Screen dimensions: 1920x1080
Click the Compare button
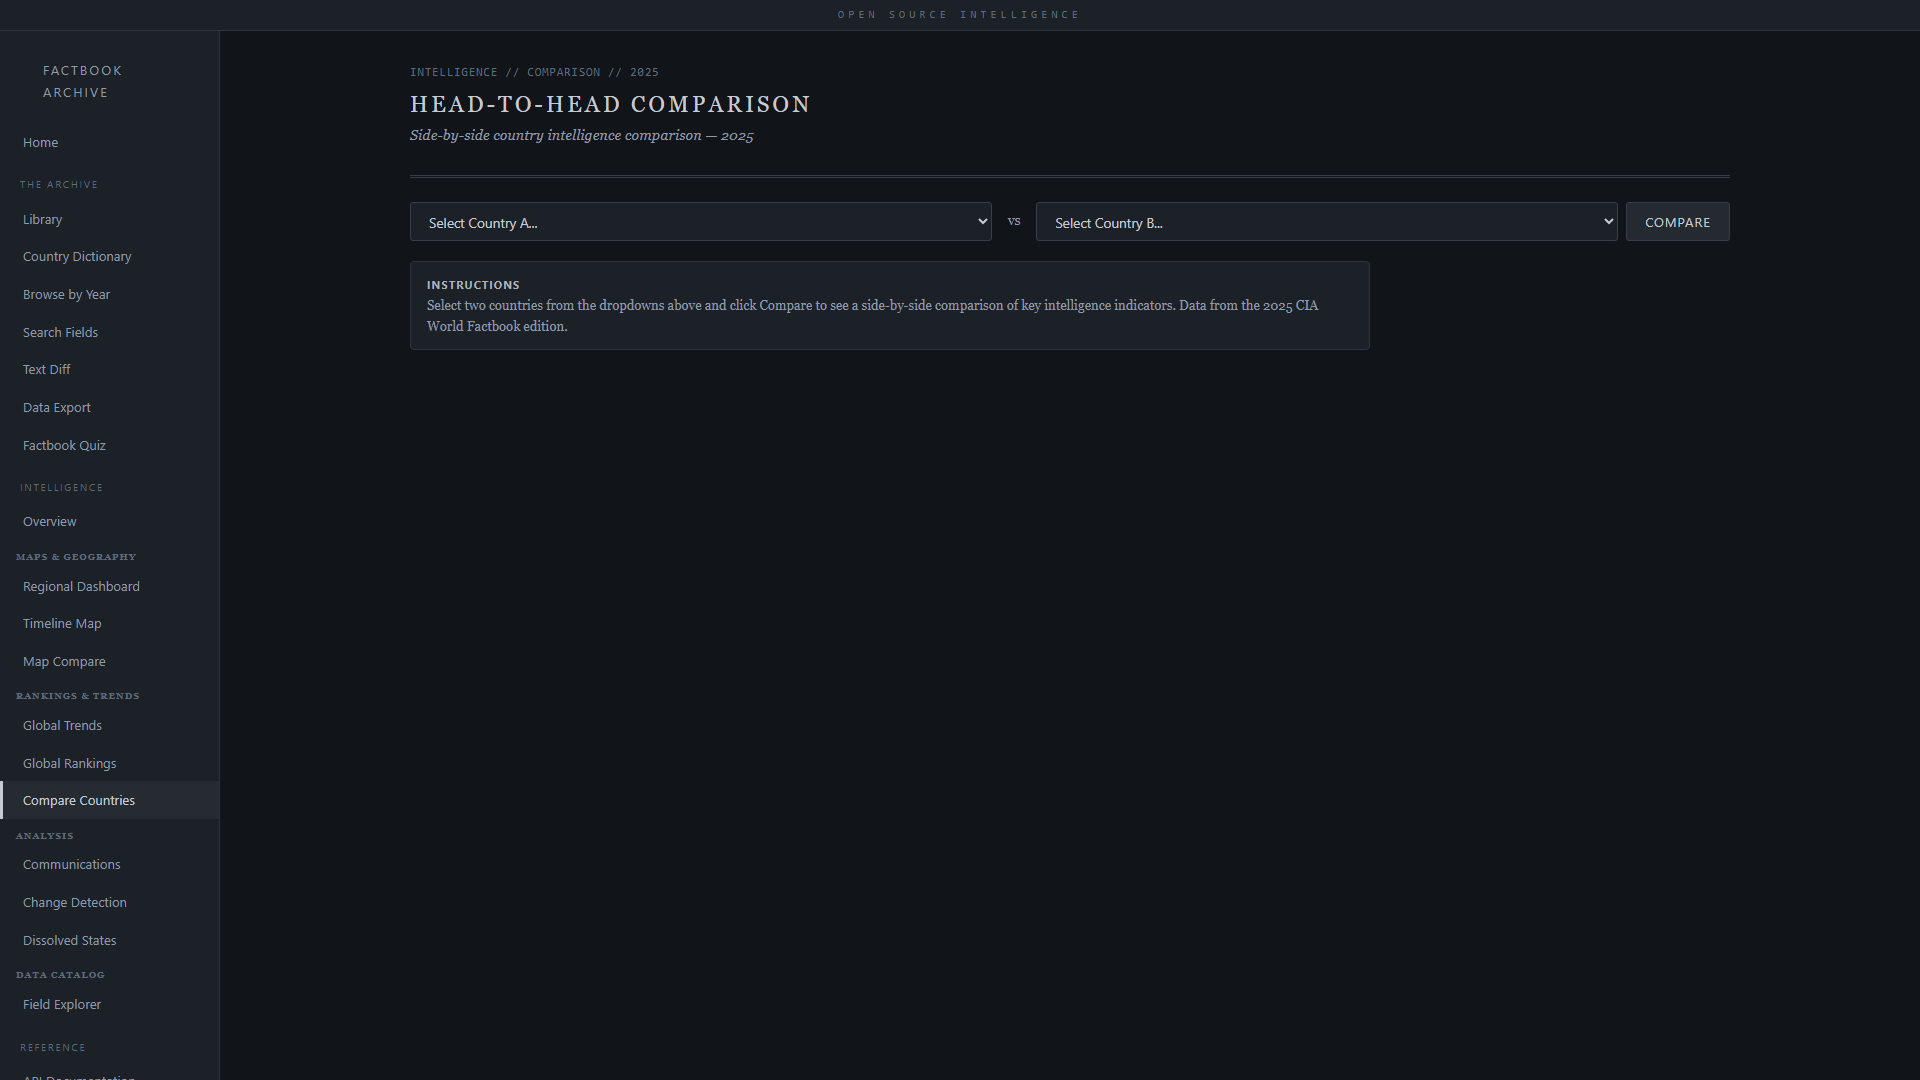point(1677,222)
